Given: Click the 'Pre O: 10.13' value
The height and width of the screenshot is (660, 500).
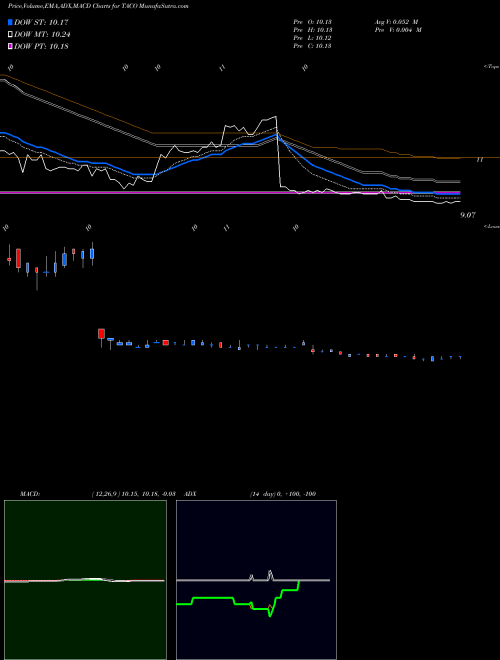Looking at the screenshot, I should point(312,22).
